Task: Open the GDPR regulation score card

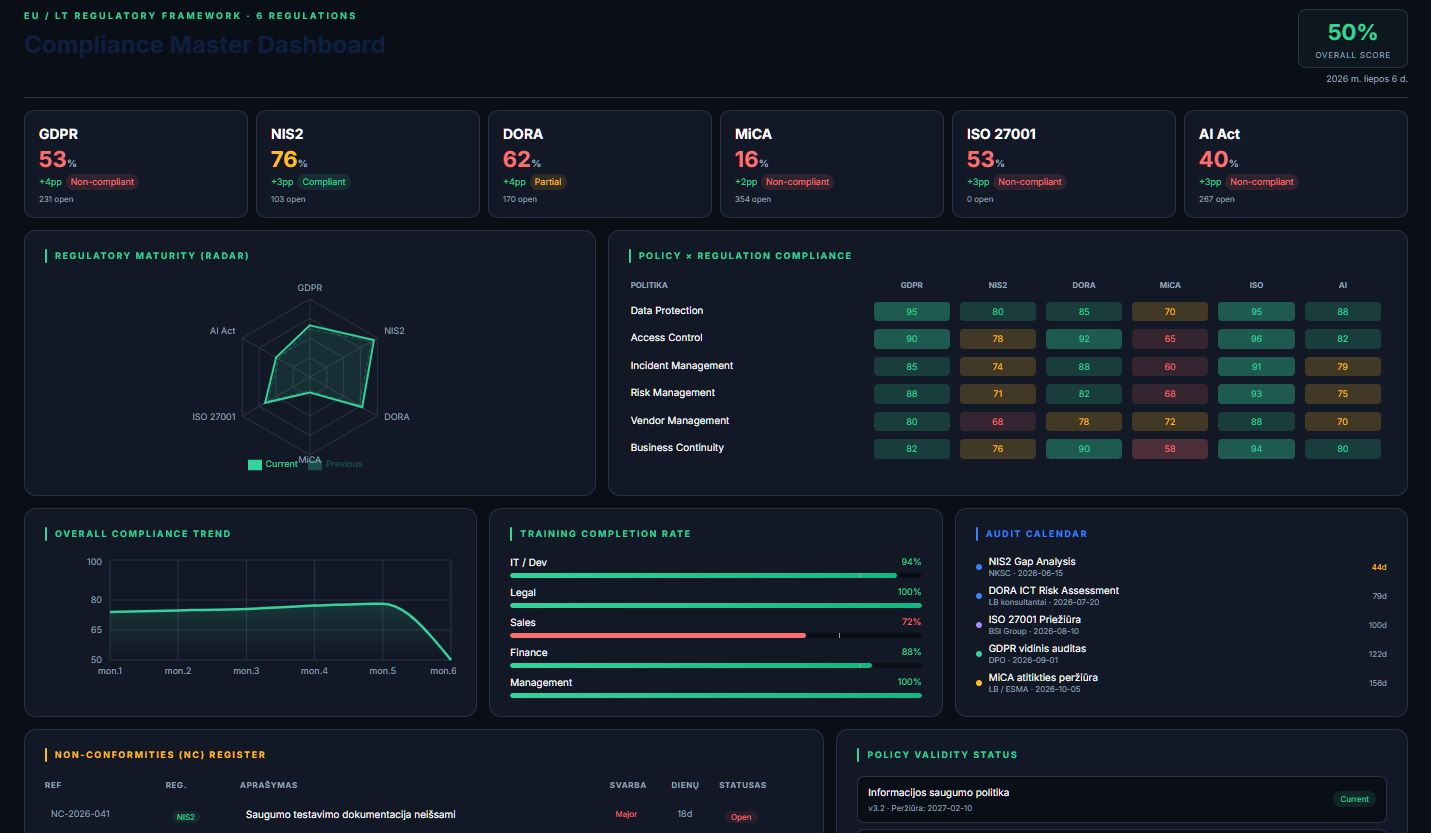Action: coord(136,164)
